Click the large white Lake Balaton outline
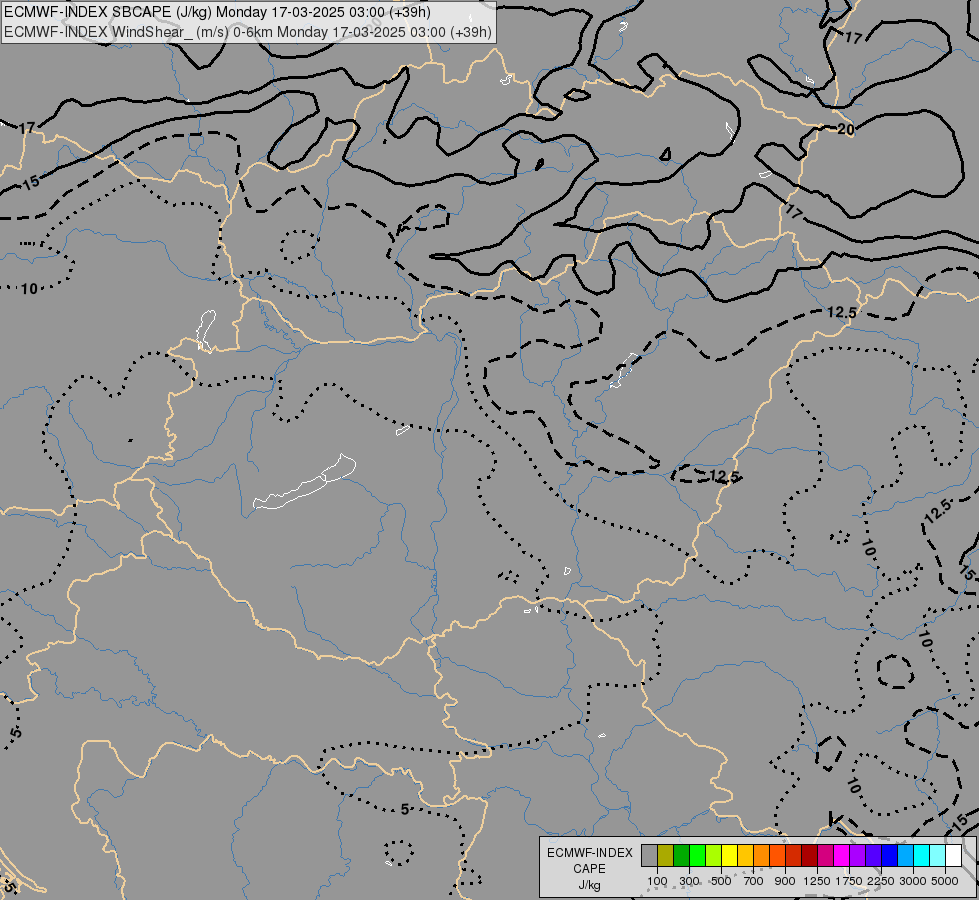 tap(304, 482)
